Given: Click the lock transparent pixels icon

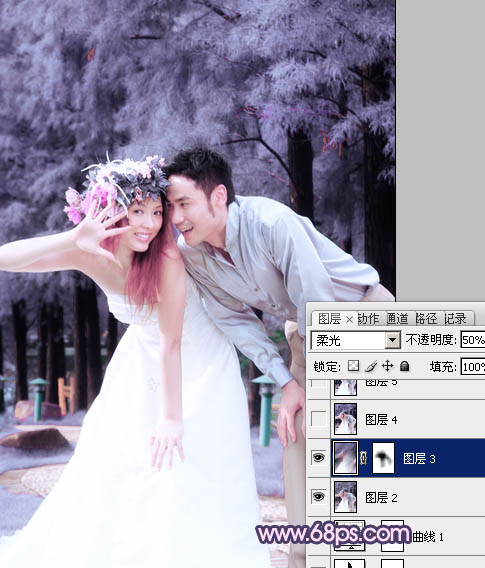Looking at the screenshot, I should pyautogui.click(x=353, y=366).
